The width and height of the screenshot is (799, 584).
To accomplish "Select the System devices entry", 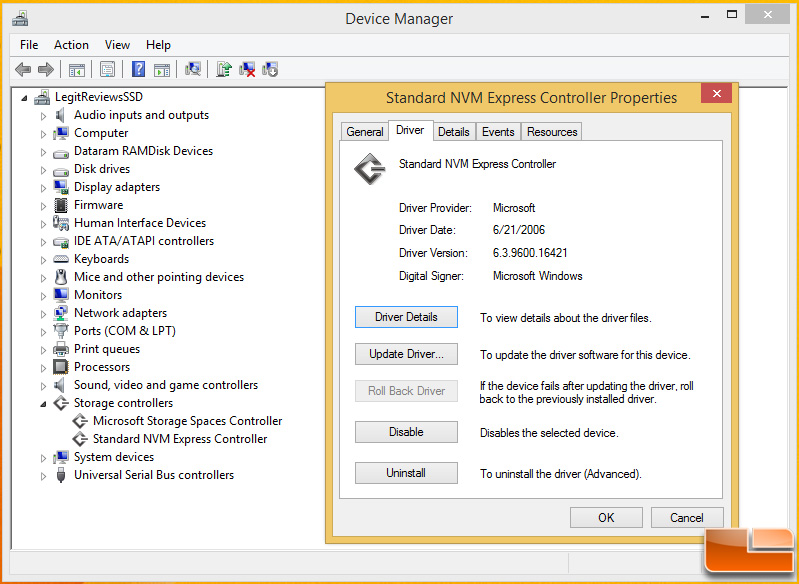I will pyautogui.click(x=114, y=457).
